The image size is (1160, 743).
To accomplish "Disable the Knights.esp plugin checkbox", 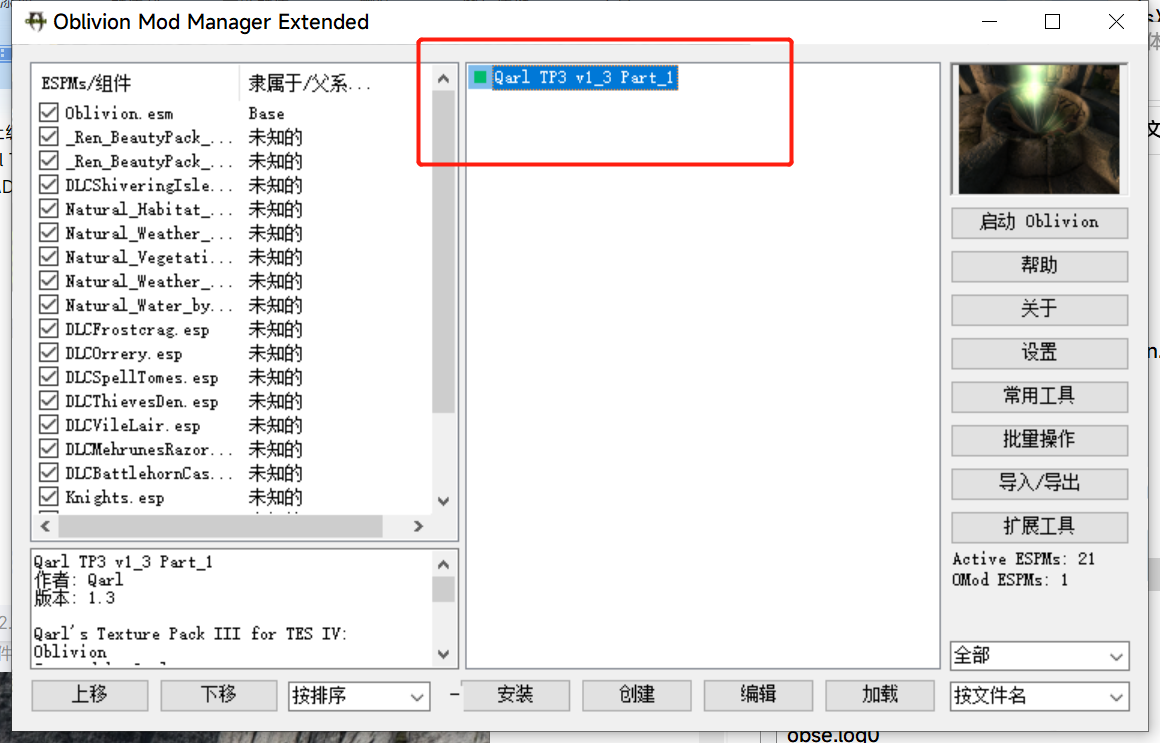I will [x=49, y=497].
